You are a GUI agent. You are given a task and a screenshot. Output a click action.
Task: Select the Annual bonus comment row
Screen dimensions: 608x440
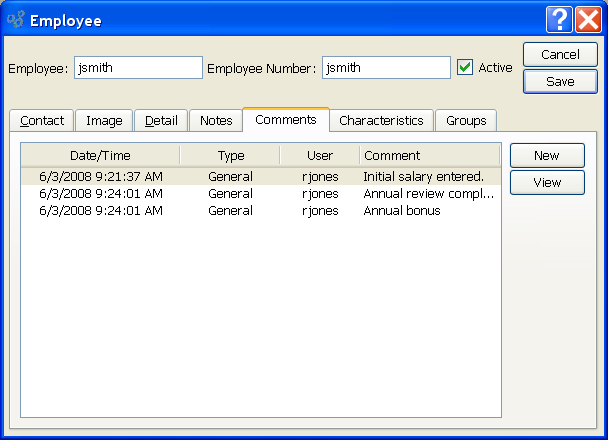tap(260, 211)
